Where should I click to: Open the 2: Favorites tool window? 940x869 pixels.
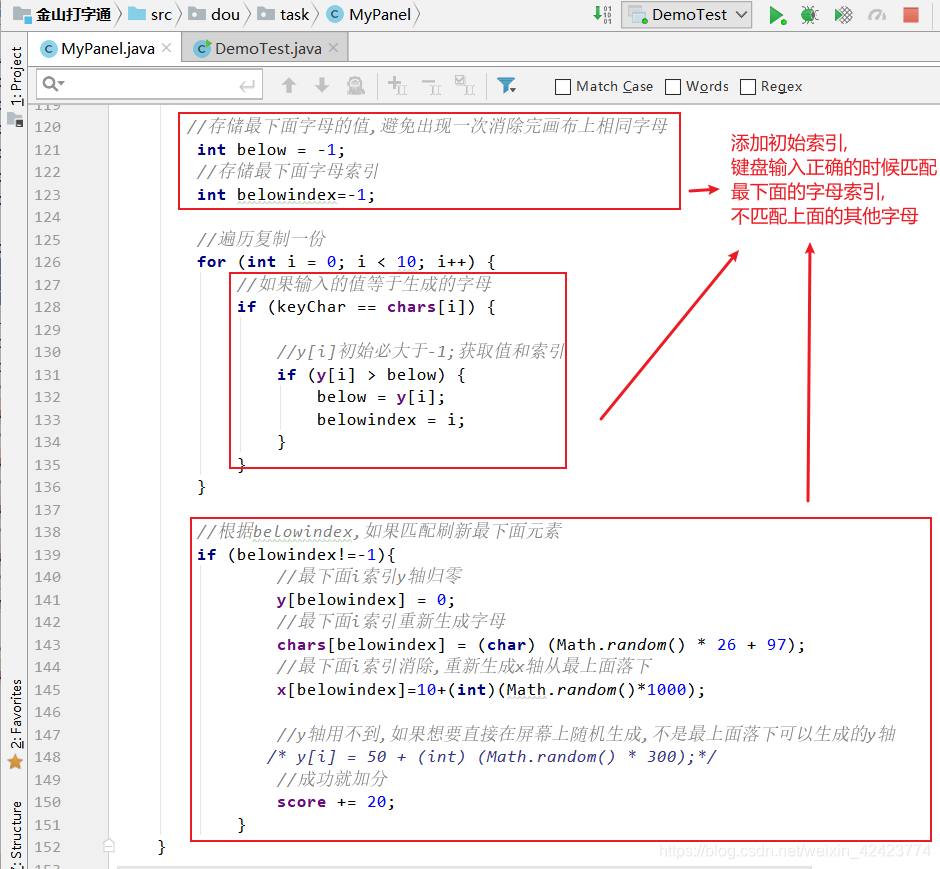pos(16,713)
